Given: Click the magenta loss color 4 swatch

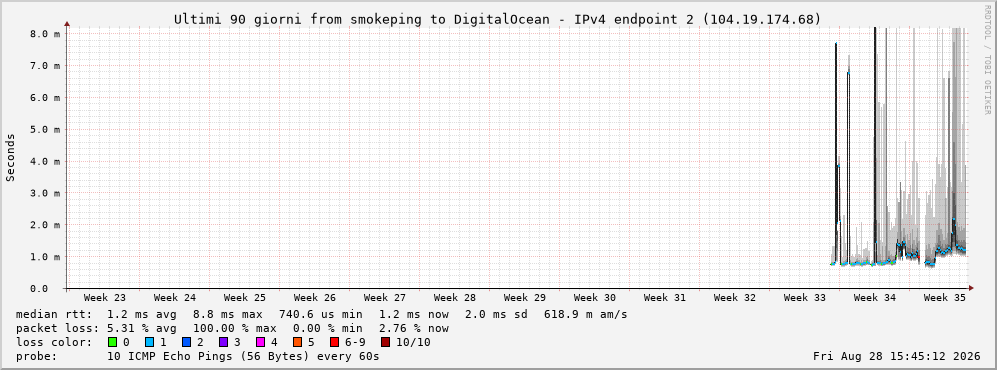Looking at the screenshot, I should click(x=260, y=342).
